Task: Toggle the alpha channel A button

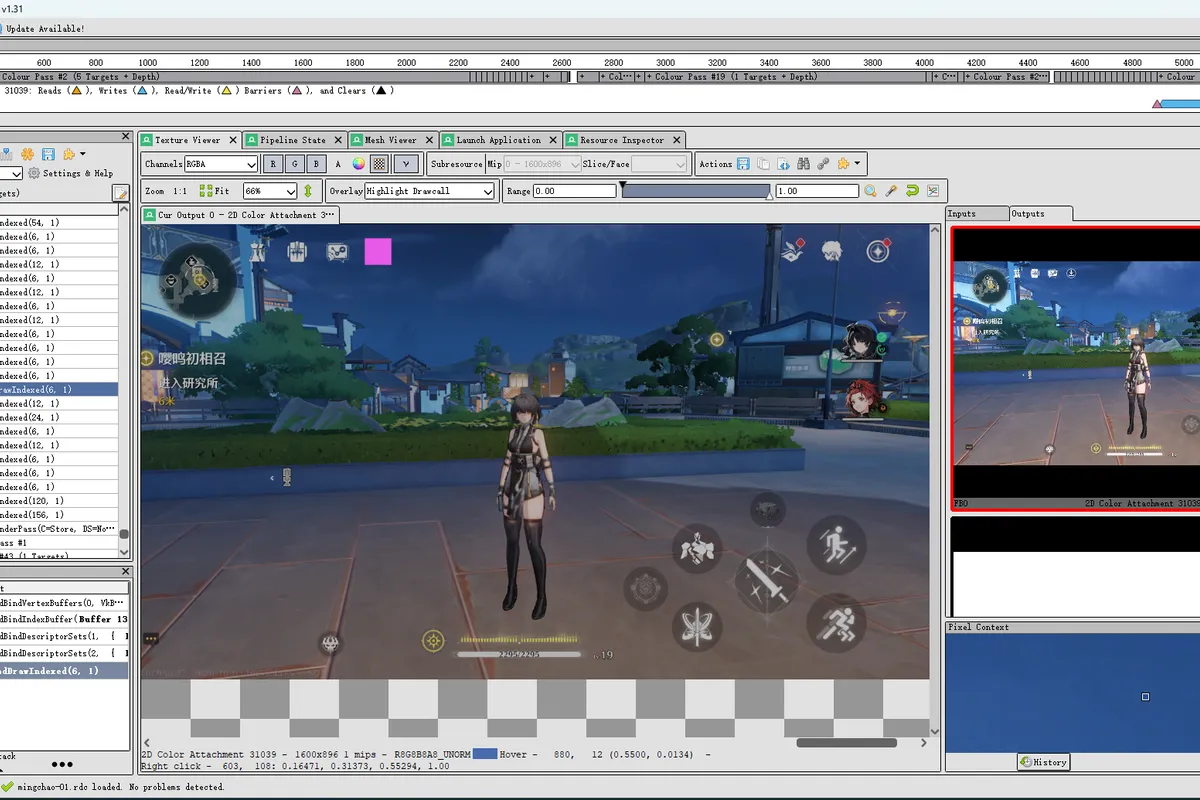Action: click(338, 164)
